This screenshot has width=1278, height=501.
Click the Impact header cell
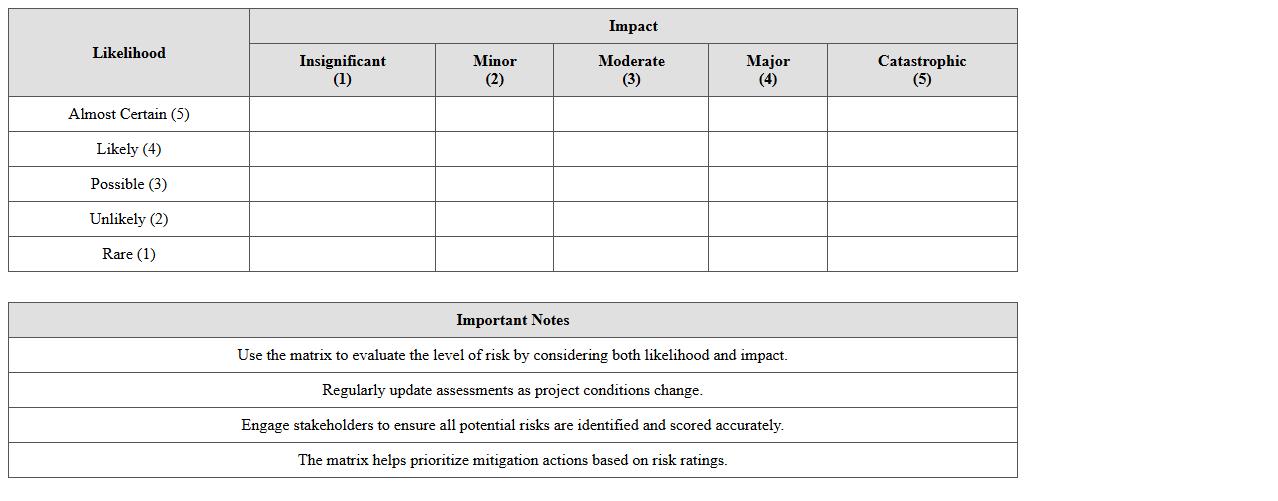[x=633, y=26]
